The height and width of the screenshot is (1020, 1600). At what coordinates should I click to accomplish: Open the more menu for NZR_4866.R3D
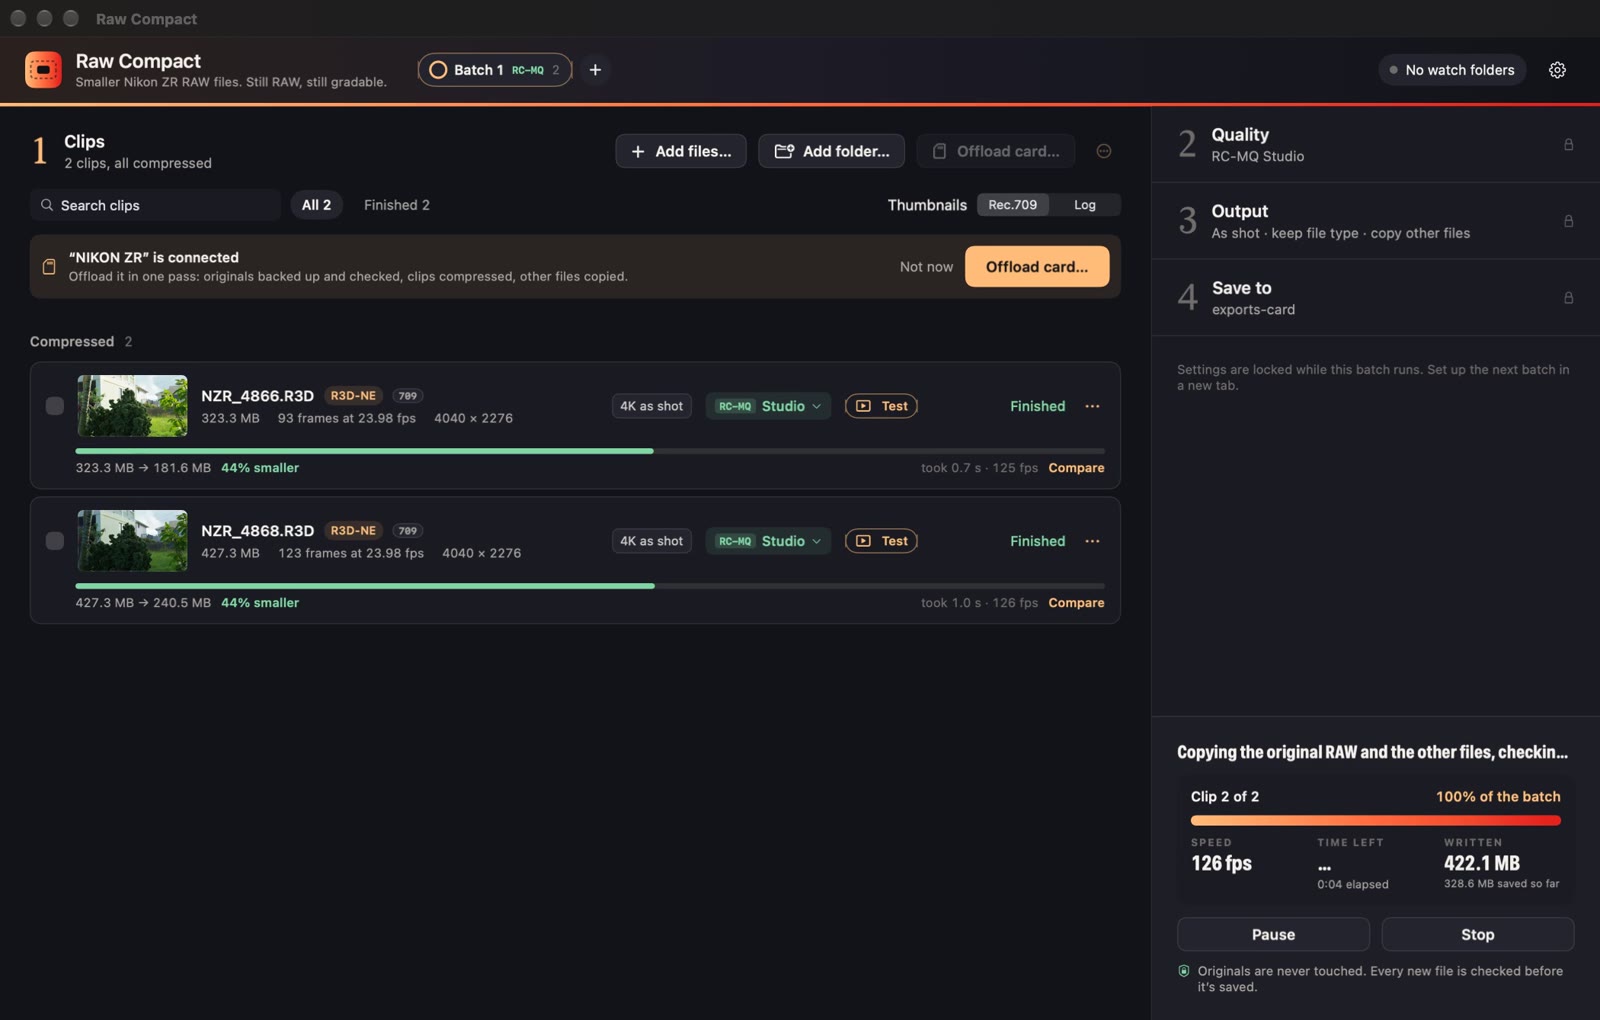coord(1092,406)
